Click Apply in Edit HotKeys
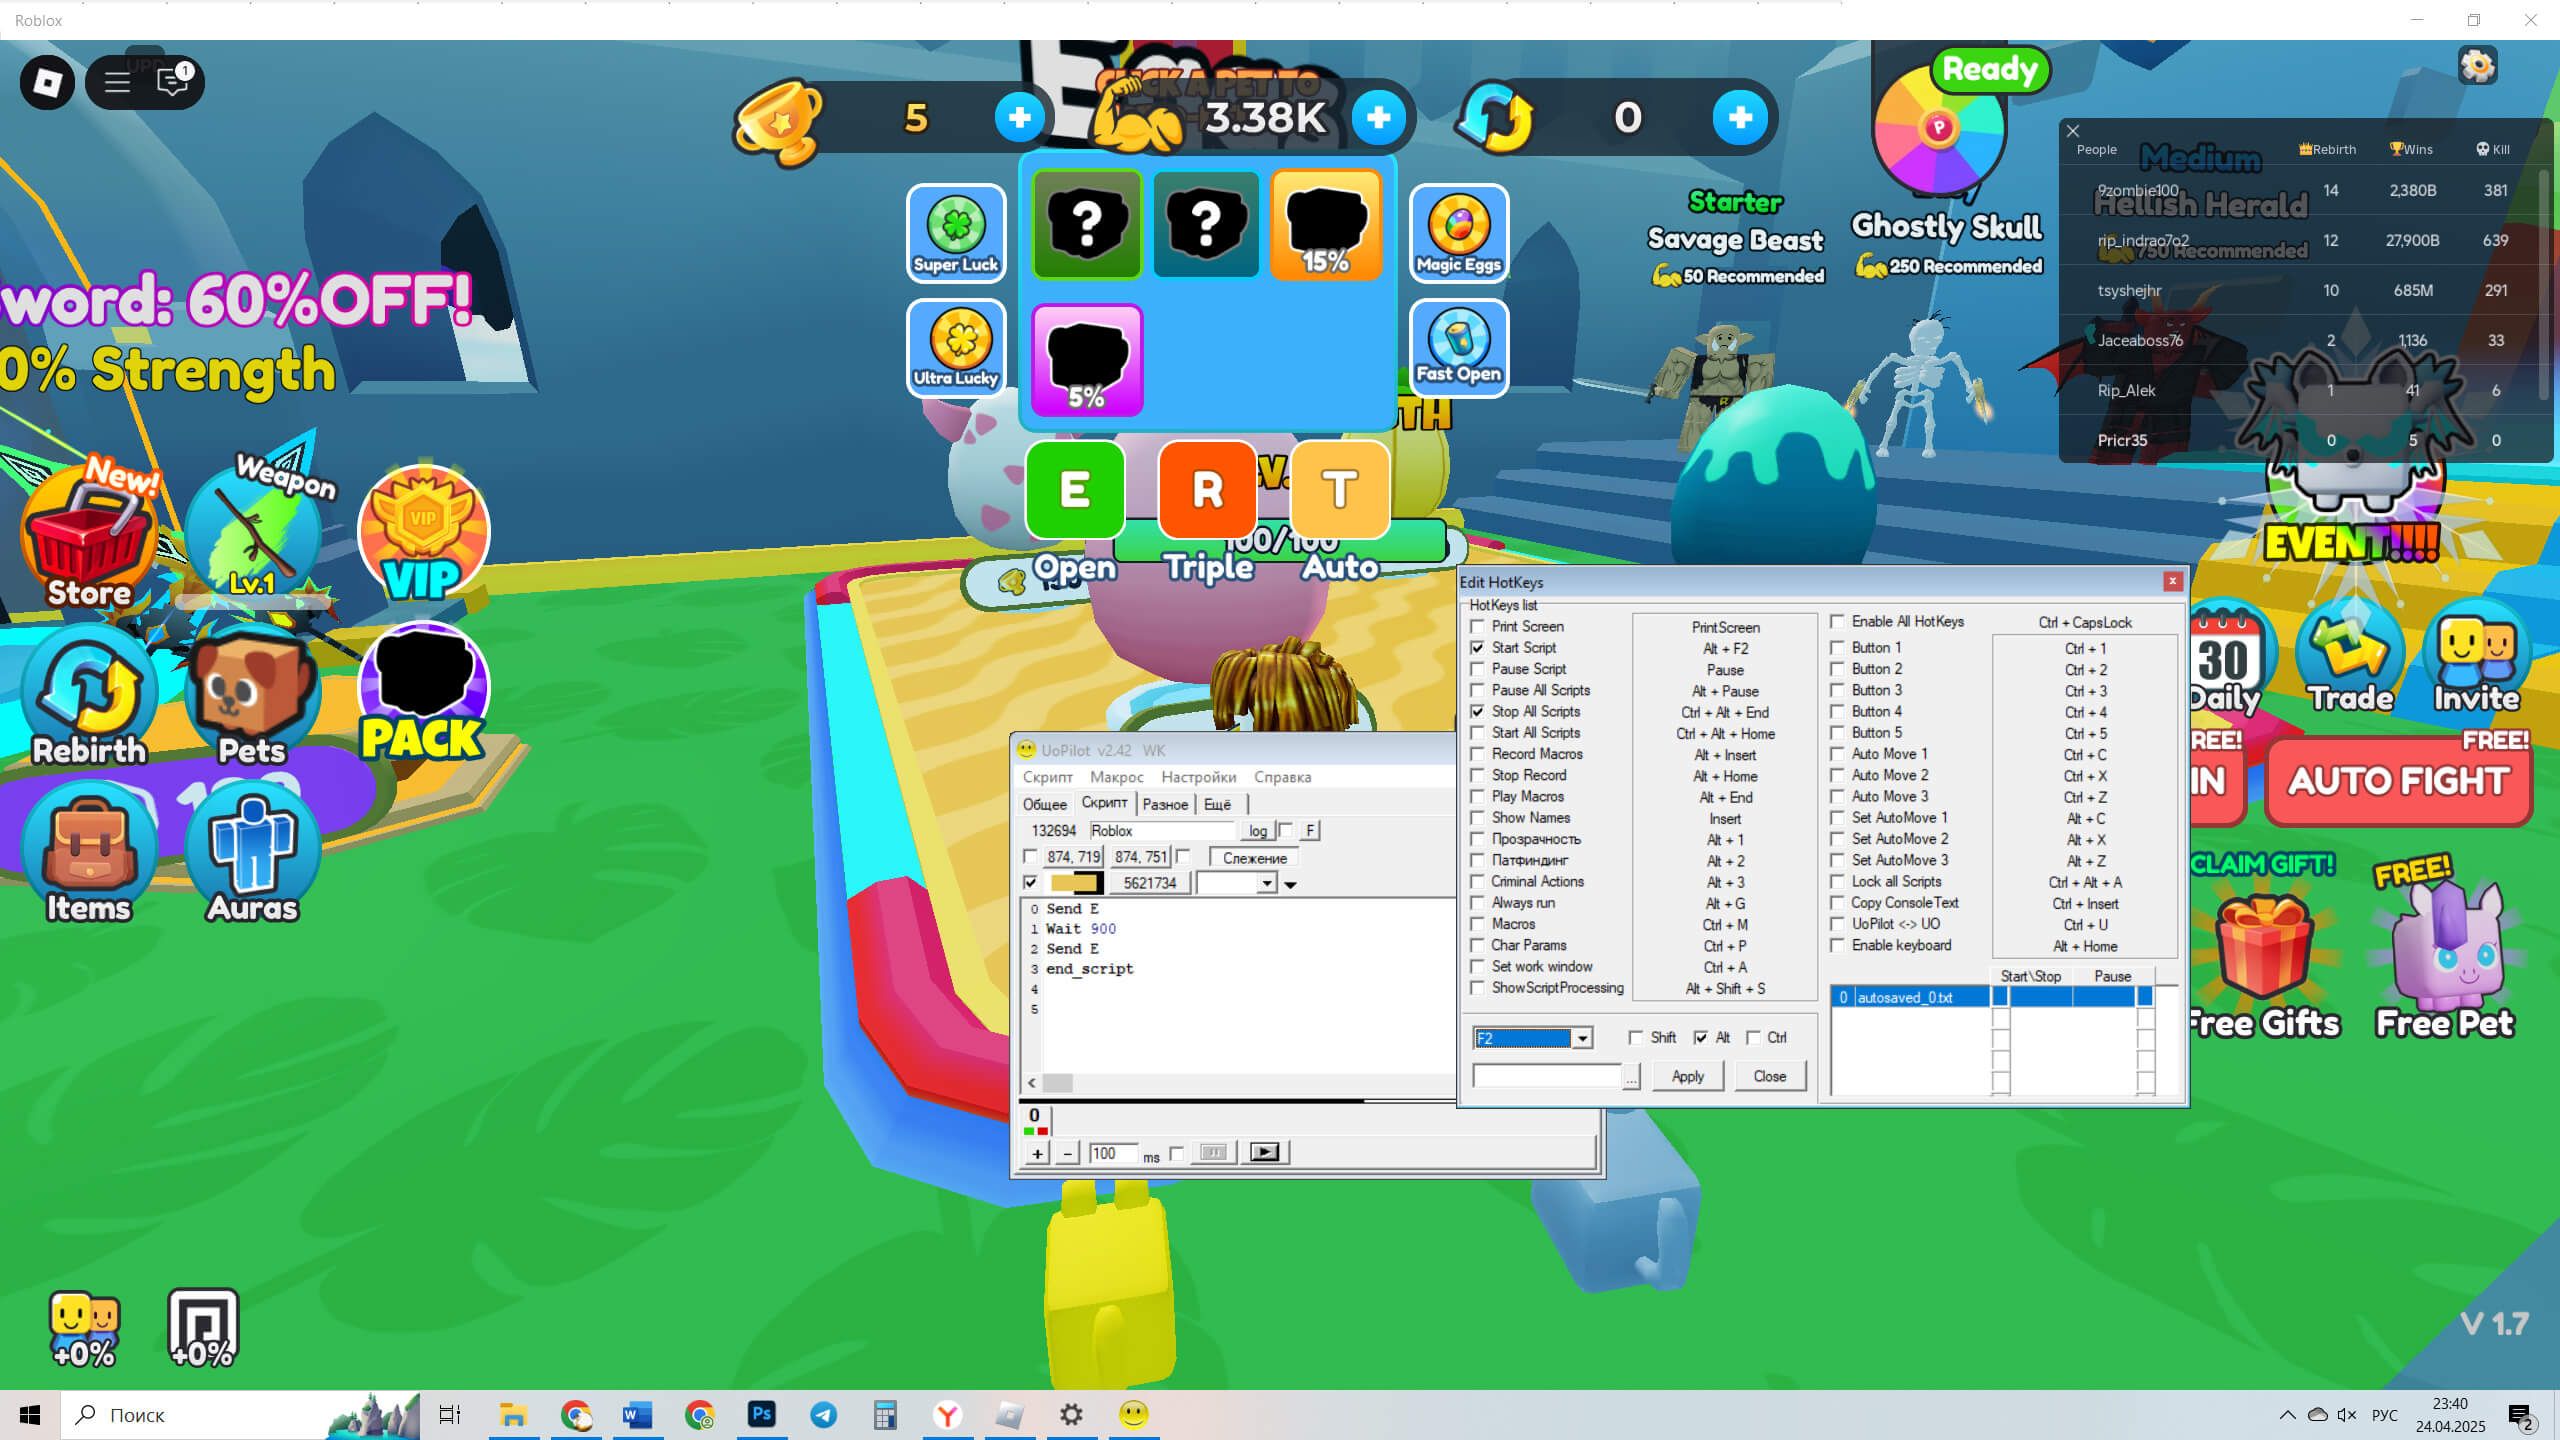 [x=1687, y=1076]
